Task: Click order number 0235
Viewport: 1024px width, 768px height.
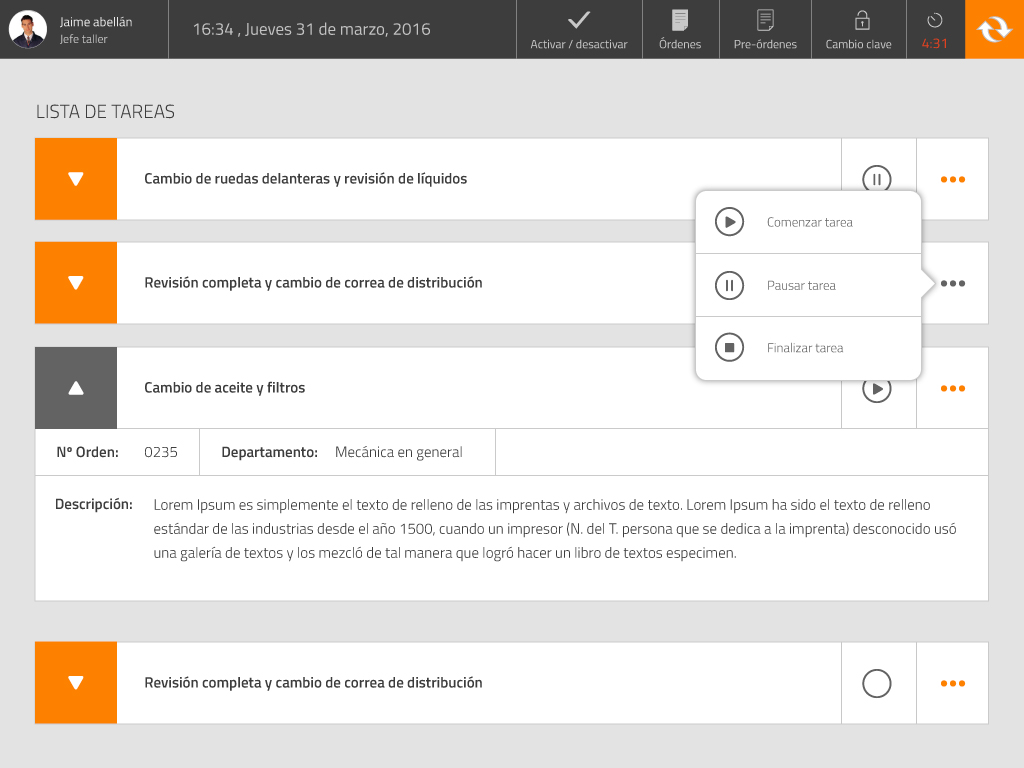Action: click(161, 452)
